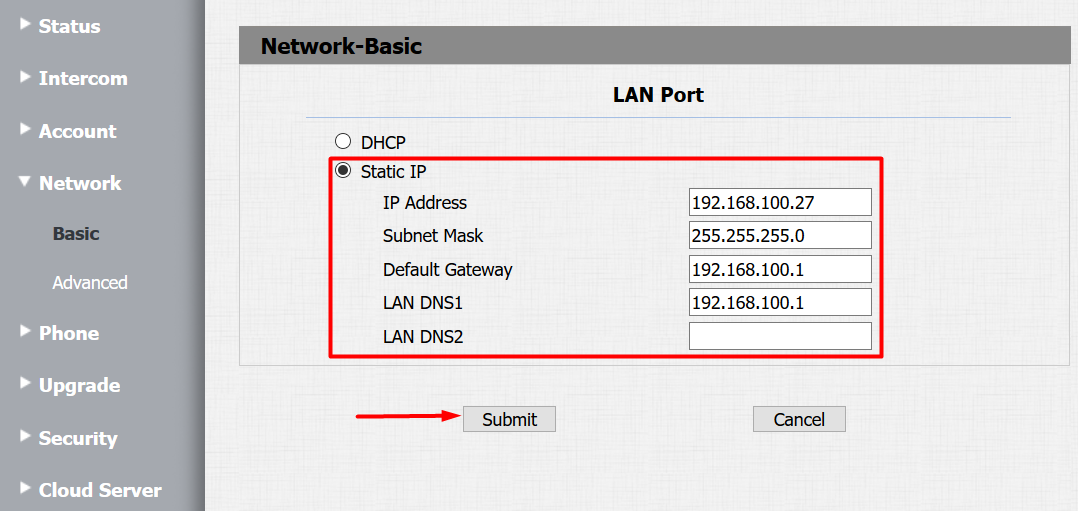Select the DHCP radio button
Screen dimensions: 1078x511
(x=343, y=142)
